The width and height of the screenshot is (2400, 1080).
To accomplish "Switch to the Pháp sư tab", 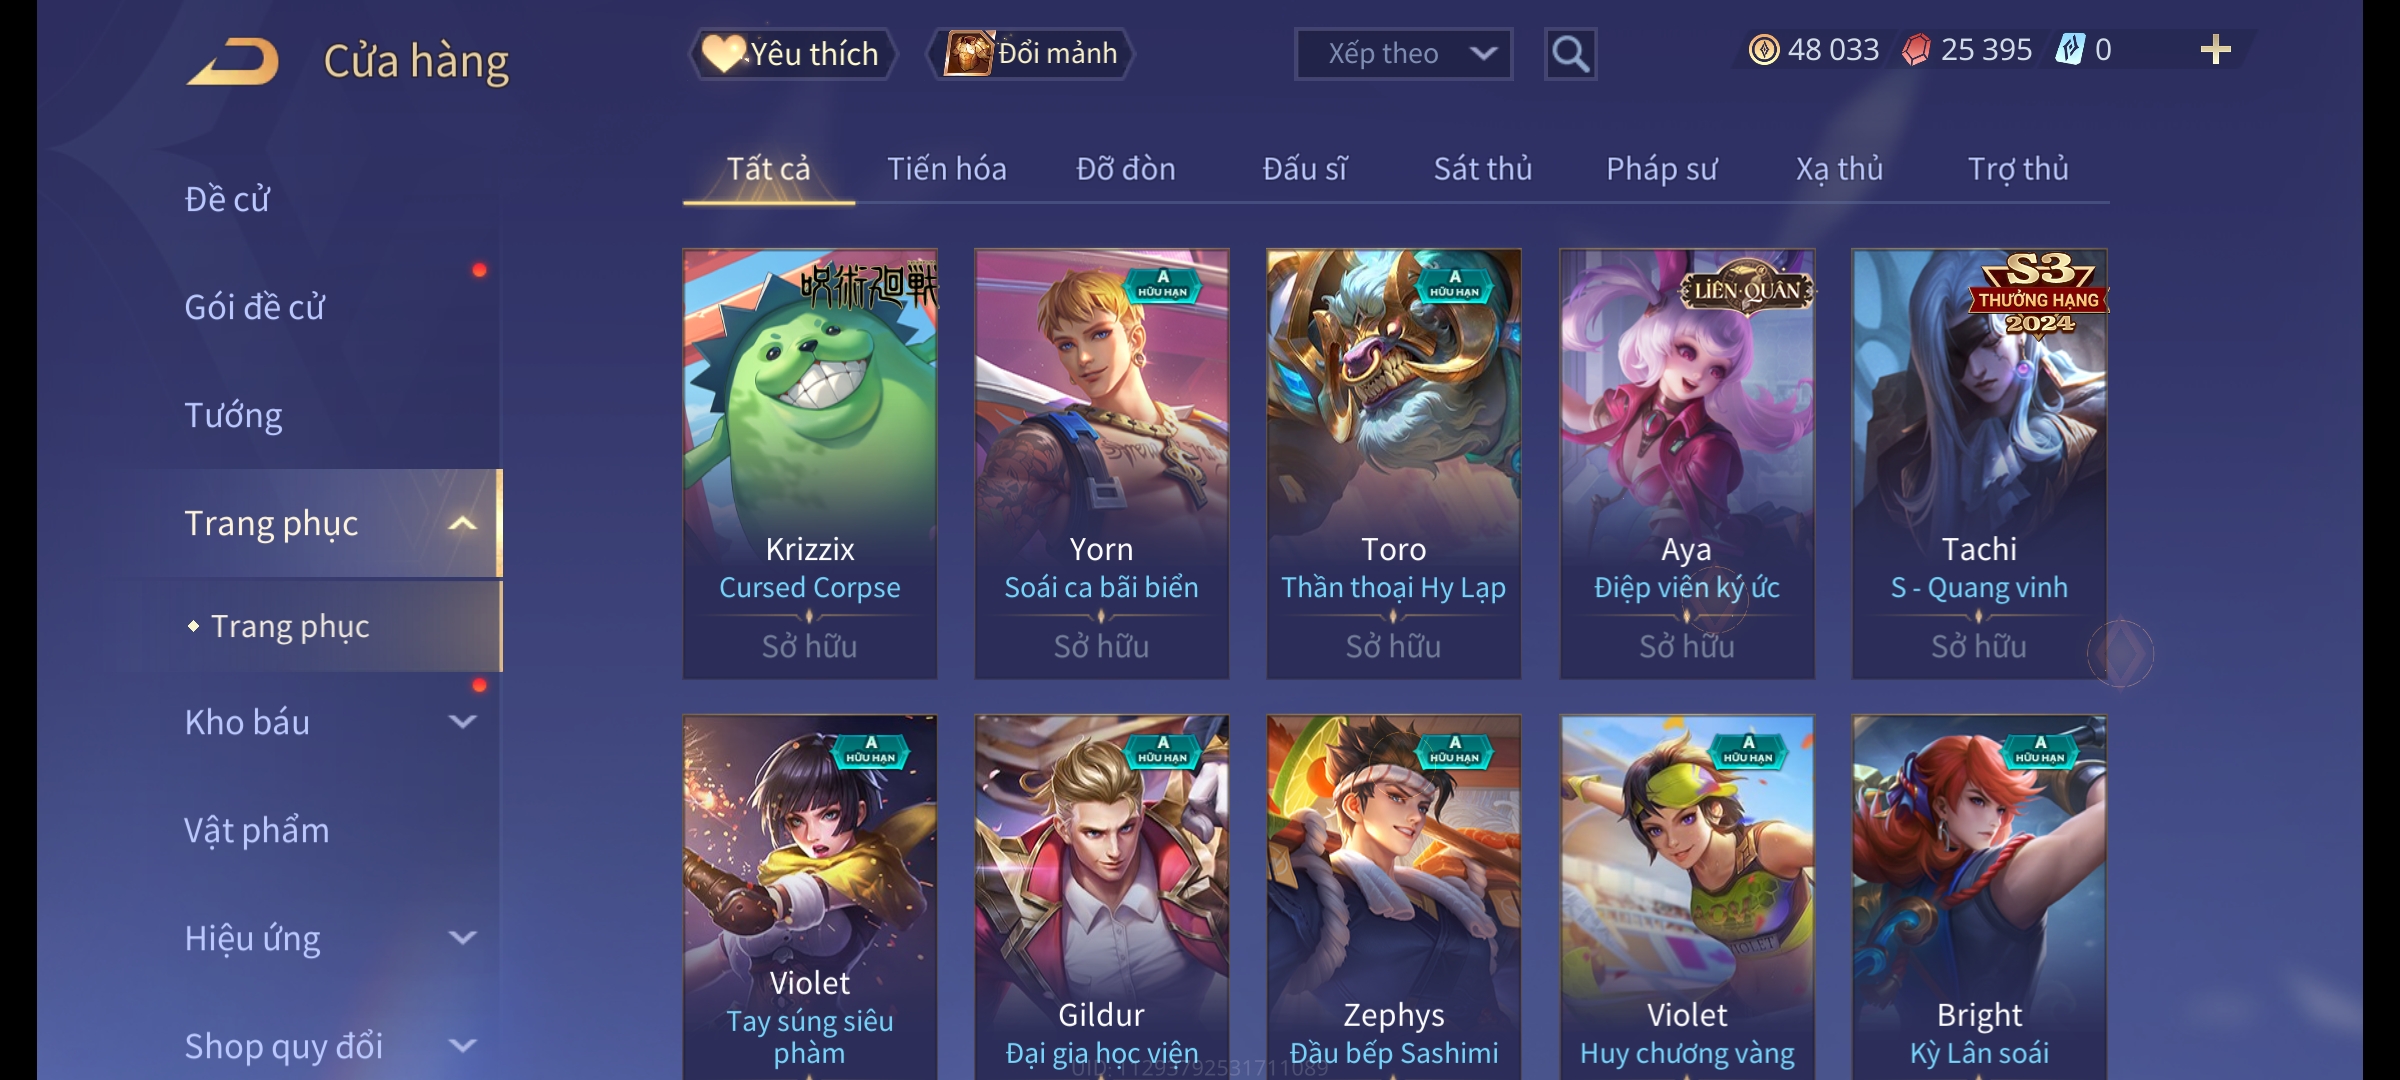I will (1661, 169).
